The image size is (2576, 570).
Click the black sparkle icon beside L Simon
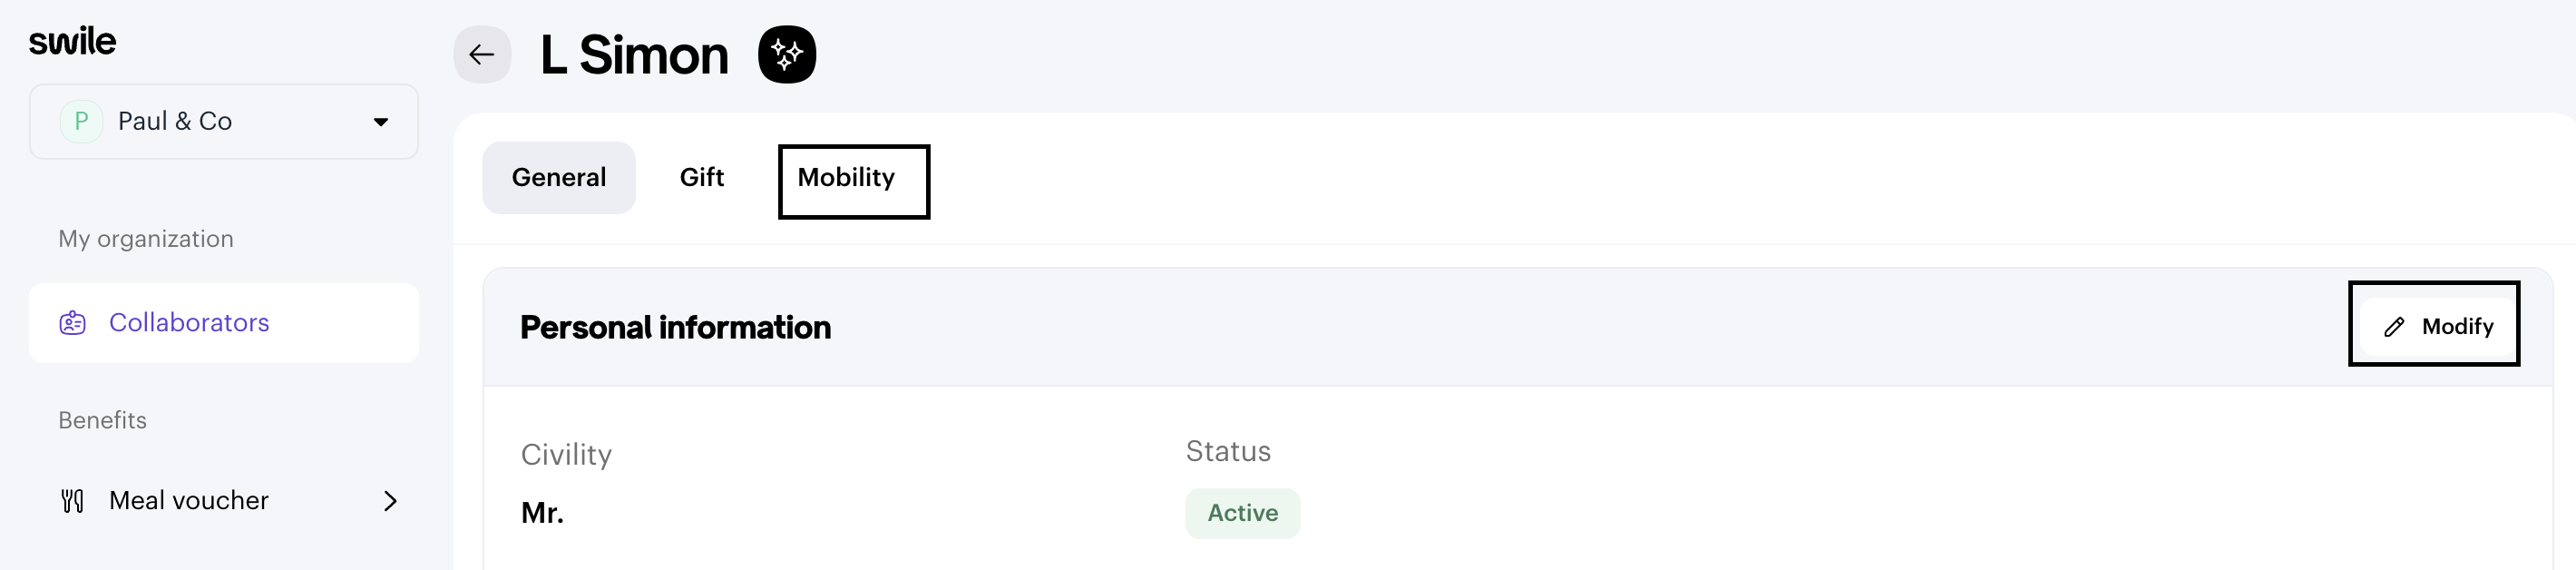click(x=787, y=54)
